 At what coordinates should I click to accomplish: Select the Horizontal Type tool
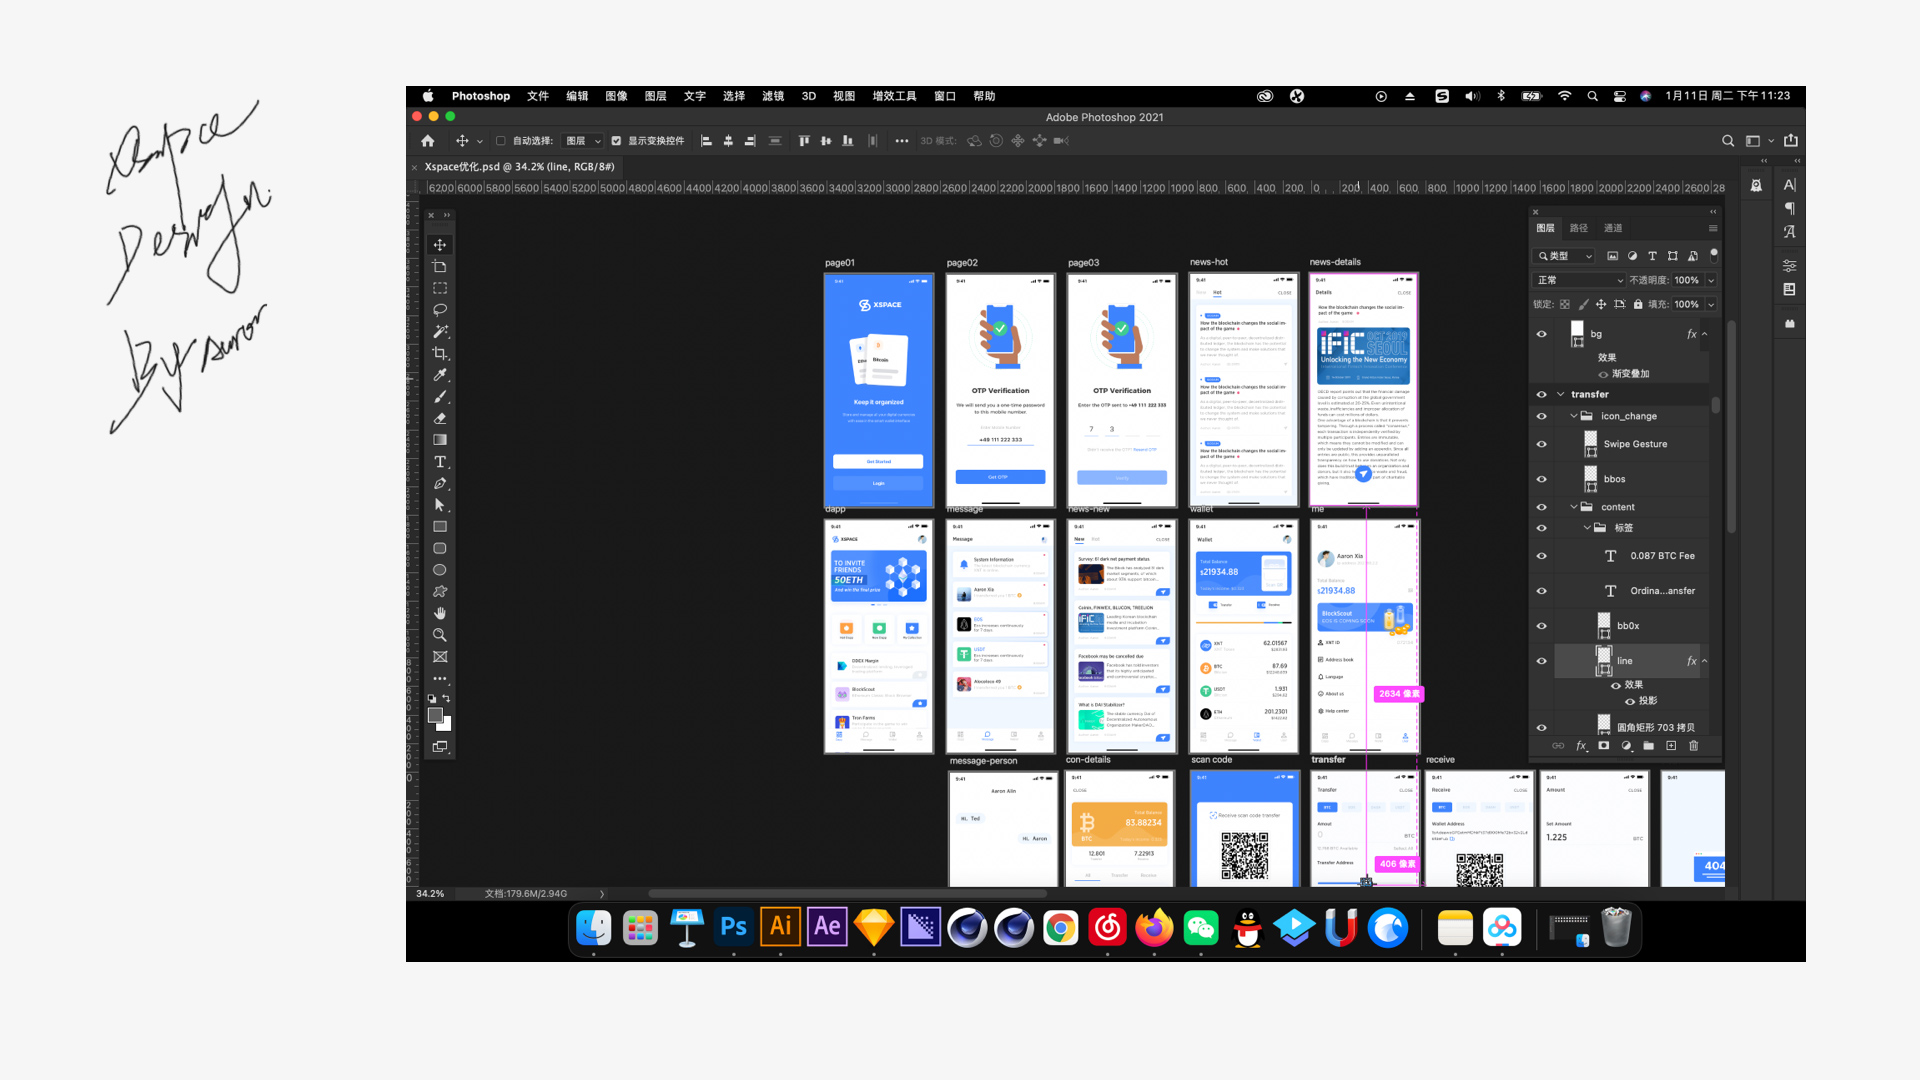tap(439, 462)
